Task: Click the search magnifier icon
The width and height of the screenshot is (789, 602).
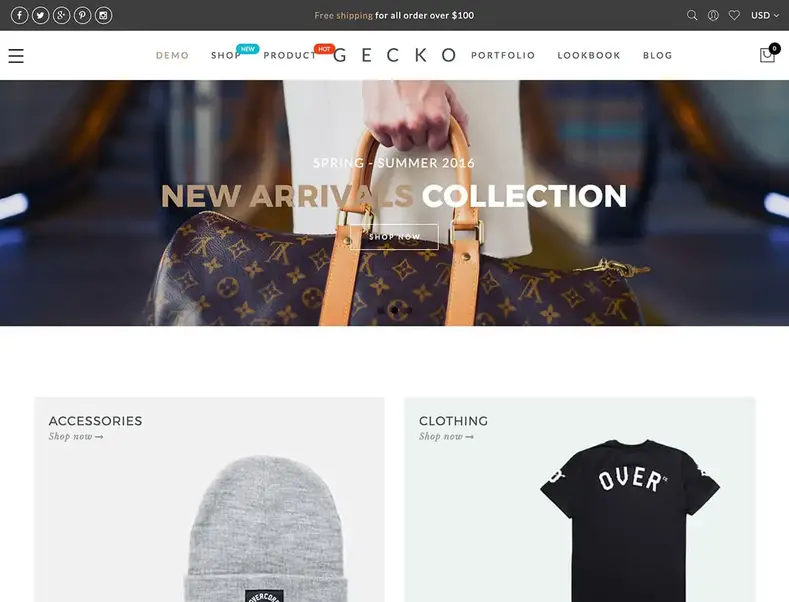Action: 692,16
